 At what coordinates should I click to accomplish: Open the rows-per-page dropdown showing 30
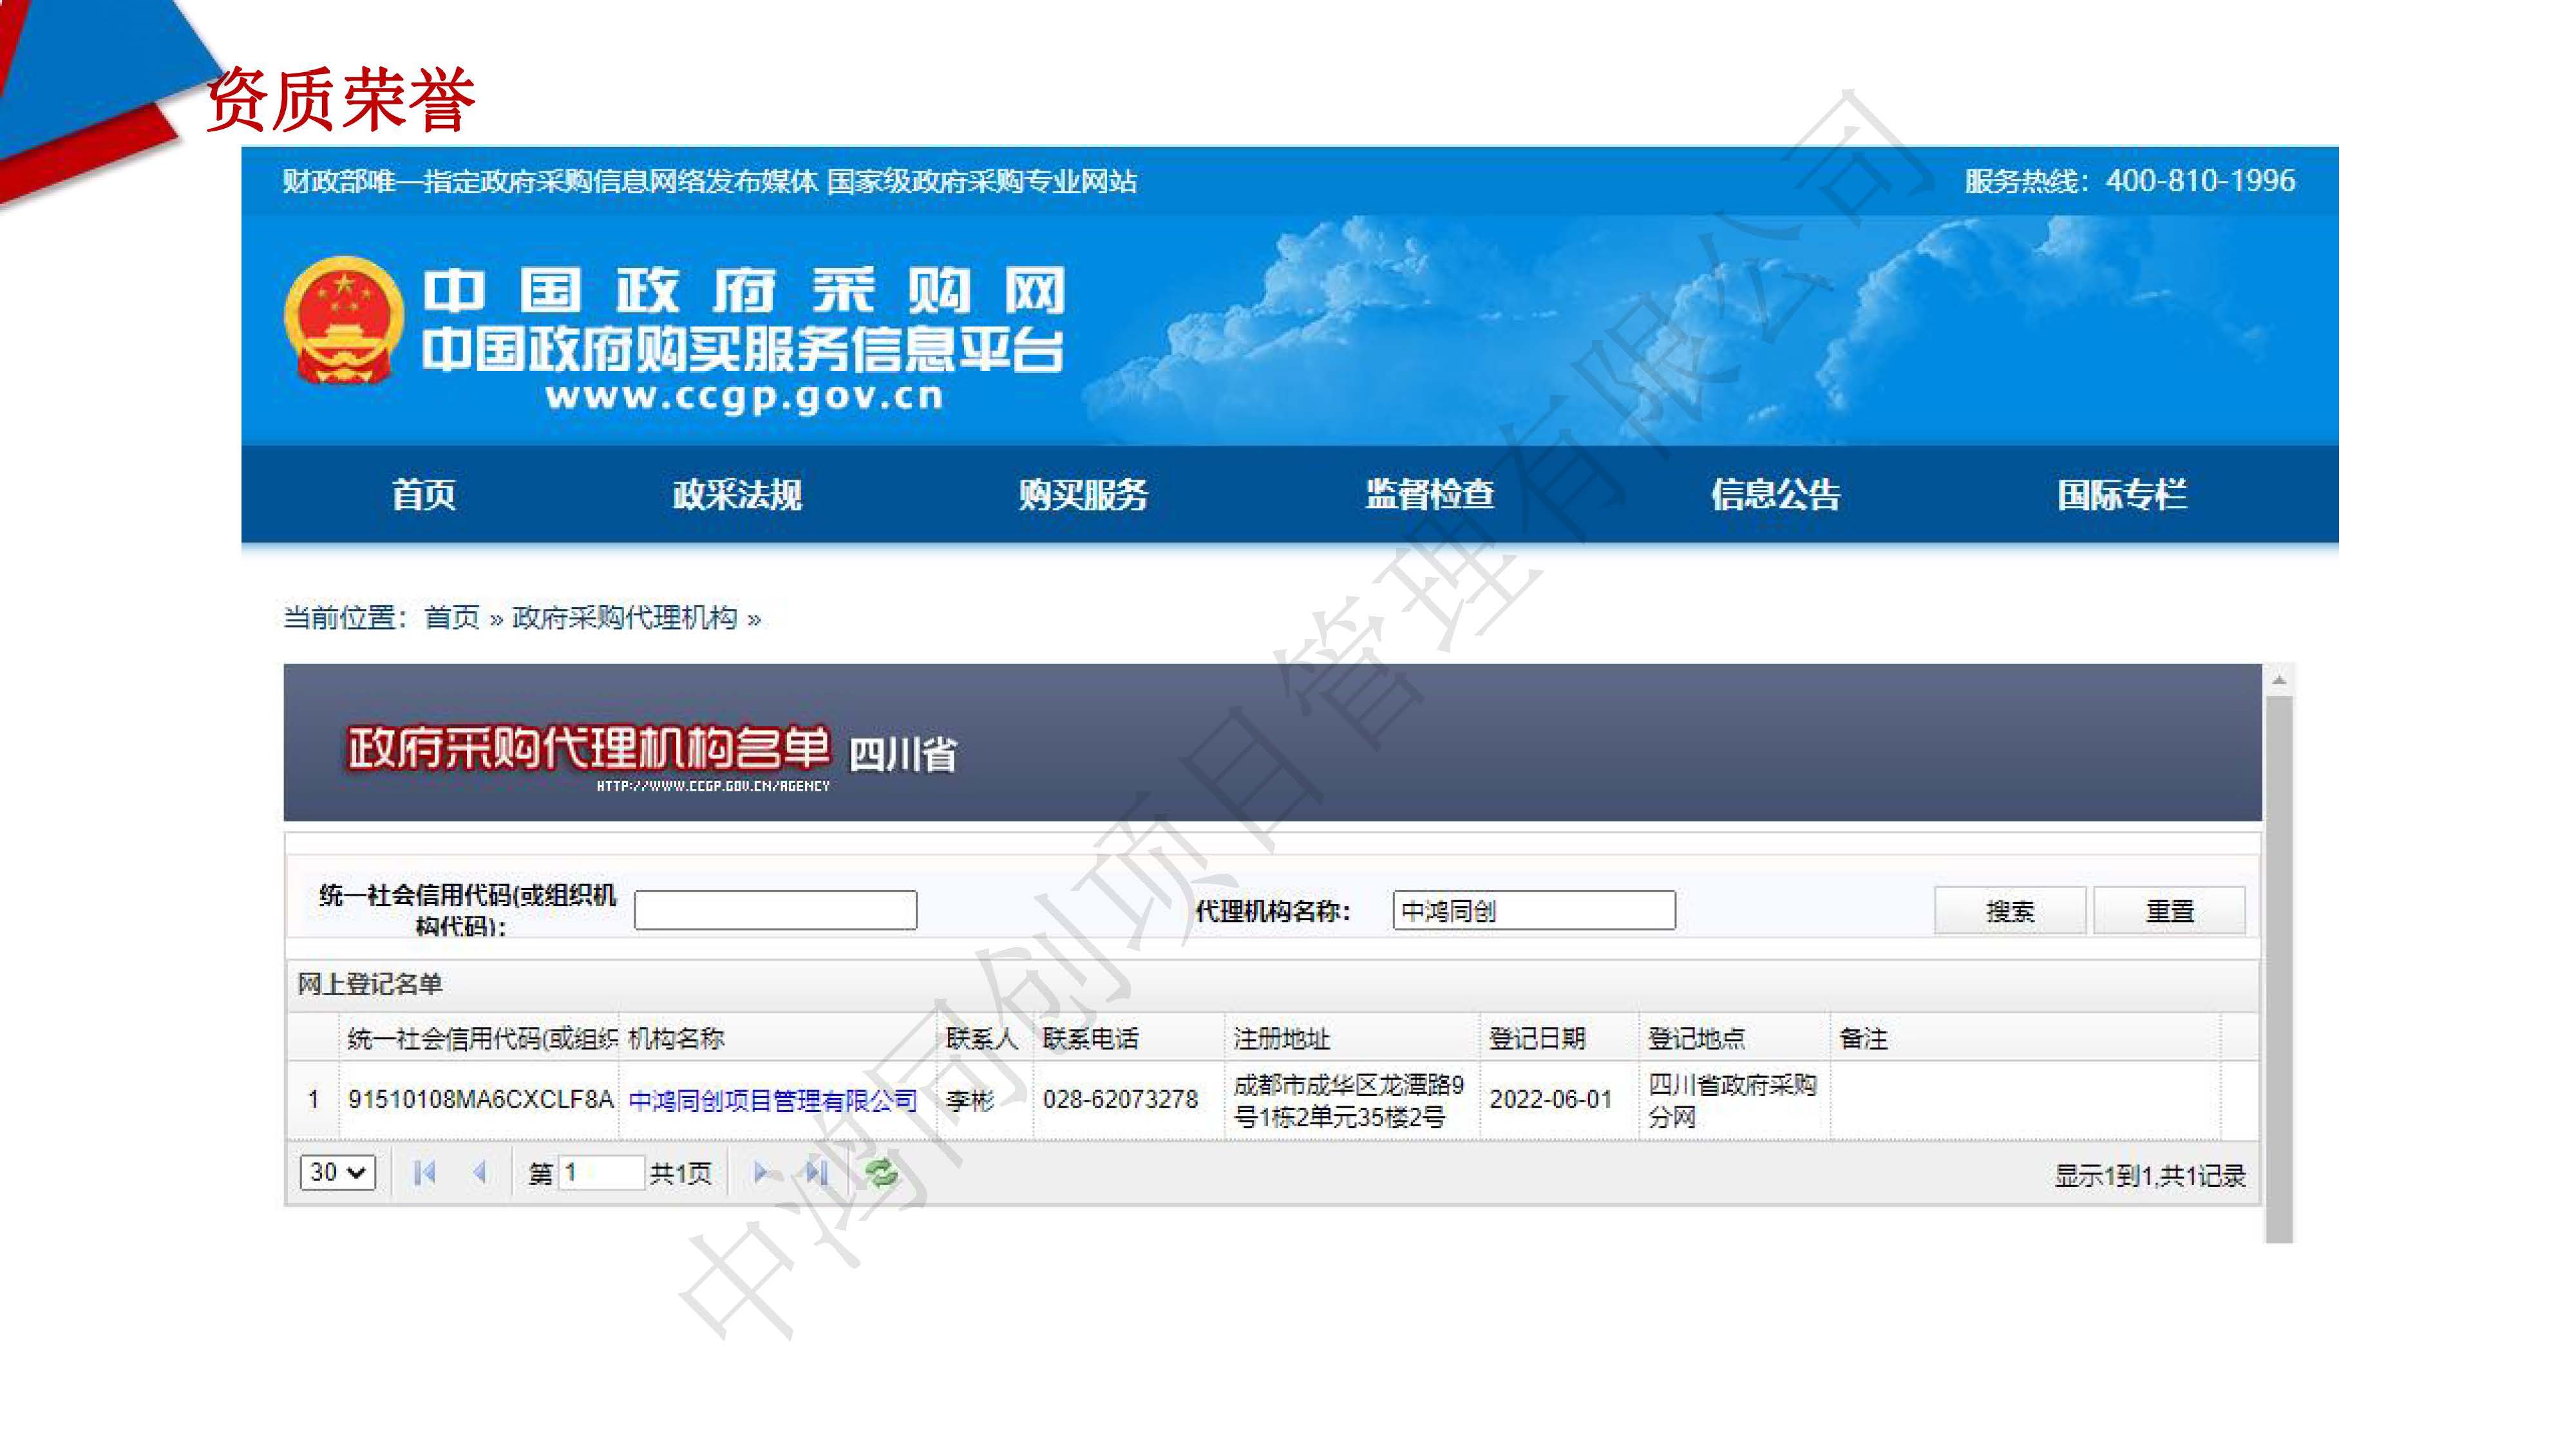338,1172
